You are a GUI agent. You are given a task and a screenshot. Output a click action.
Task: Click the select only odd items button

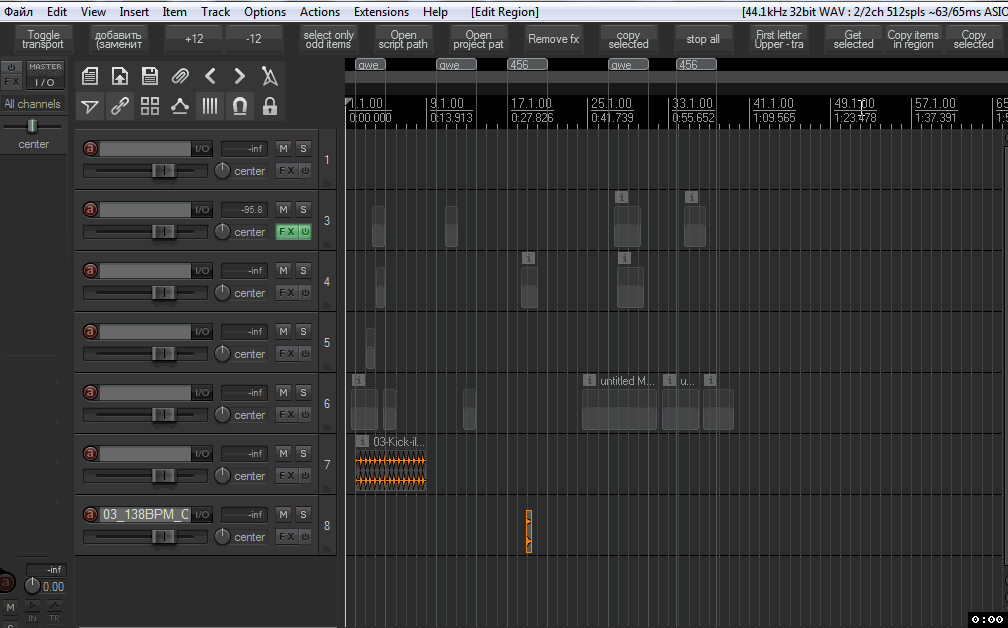click(328, 39)
